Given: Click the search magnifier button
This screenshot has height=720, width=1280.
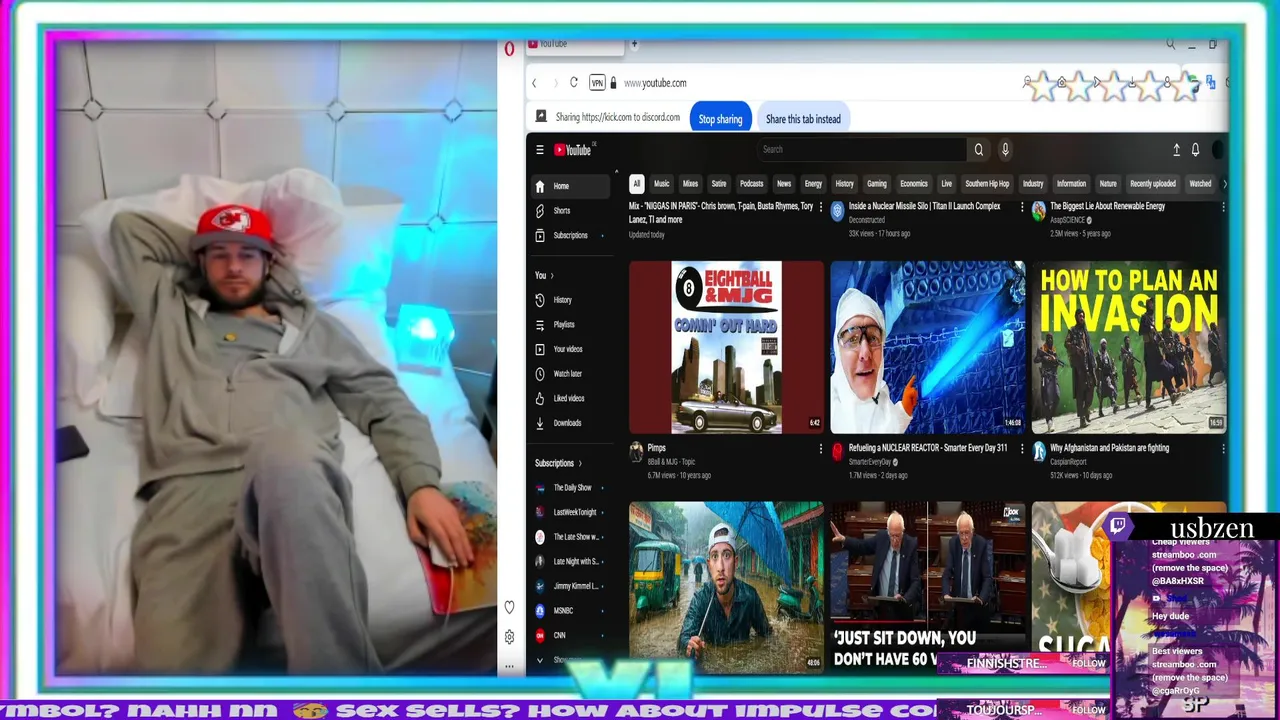Looking at the screenshot, I should click(x=979, y=150).
